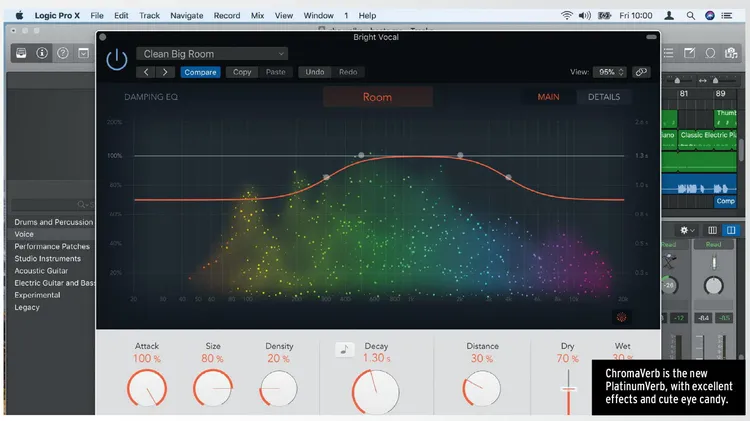Click the Undo button
Viewport: 750px width, 421px height.
[314, 72]
